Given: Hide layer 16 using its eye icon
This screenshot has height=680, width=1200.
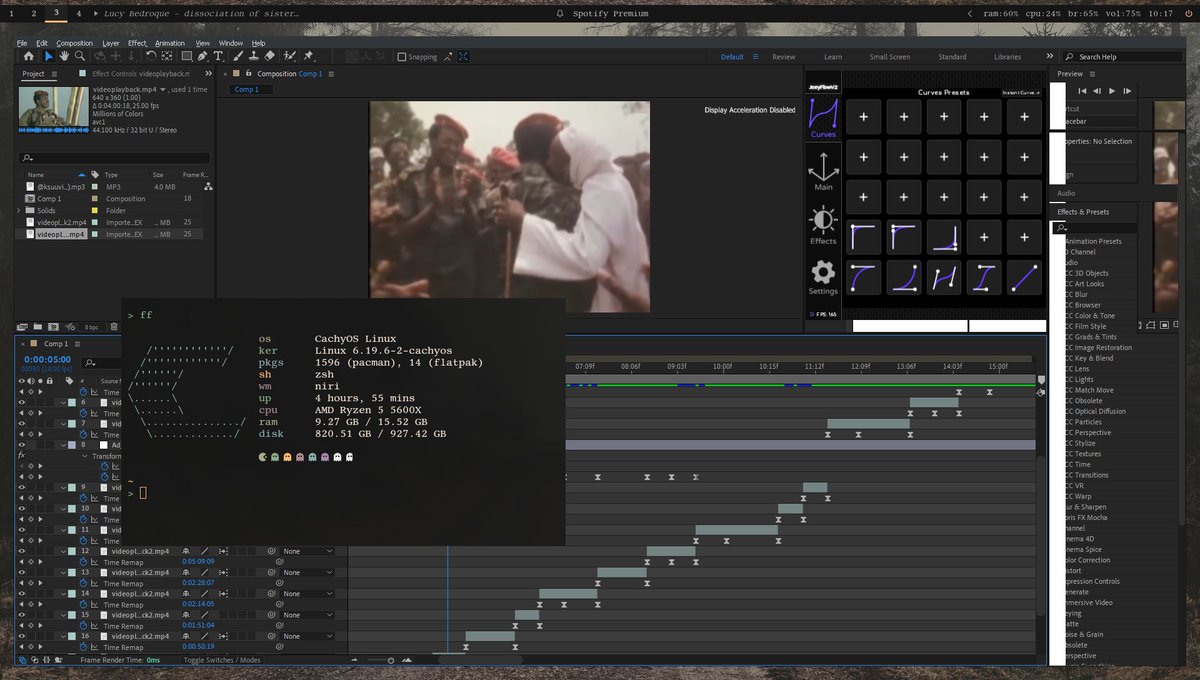Looking at the screenshot, I should pos(22,636).
